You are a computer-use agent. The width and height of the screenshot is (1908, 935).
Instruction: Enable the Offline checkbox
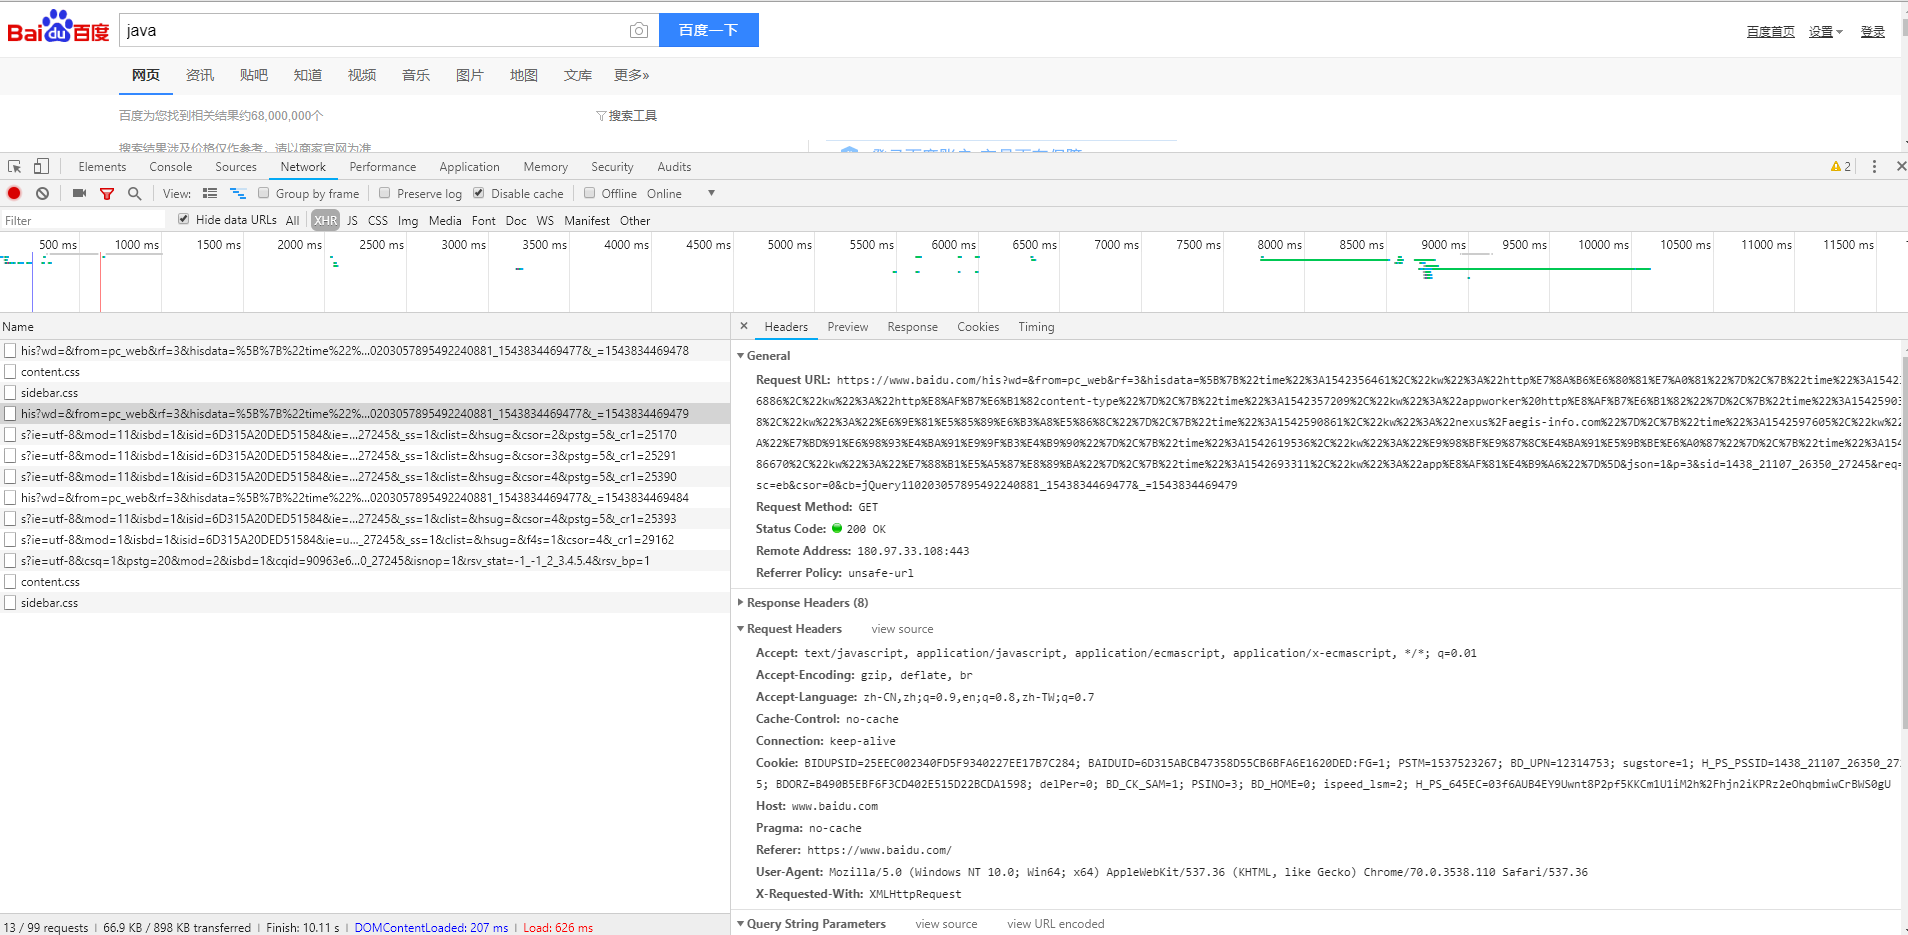[590, 193]
